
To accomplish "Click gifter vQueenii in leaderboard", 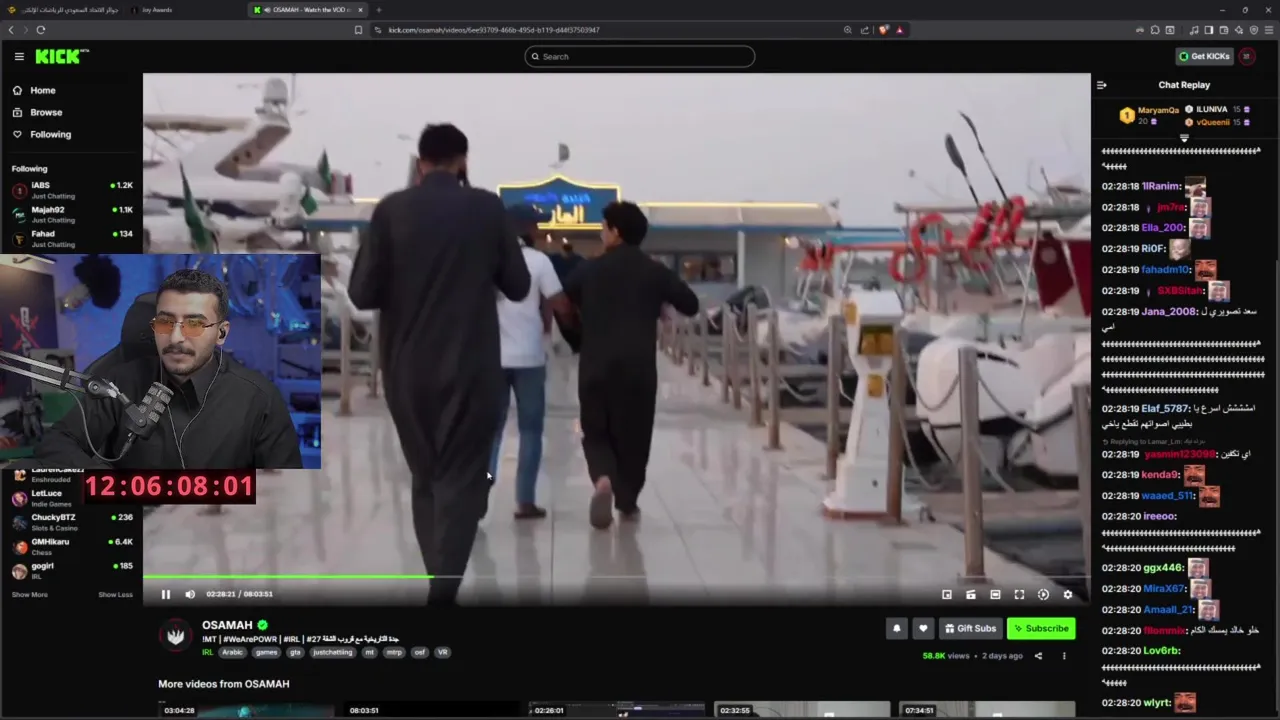I will pyautogui.click(x=1213, y=122).
